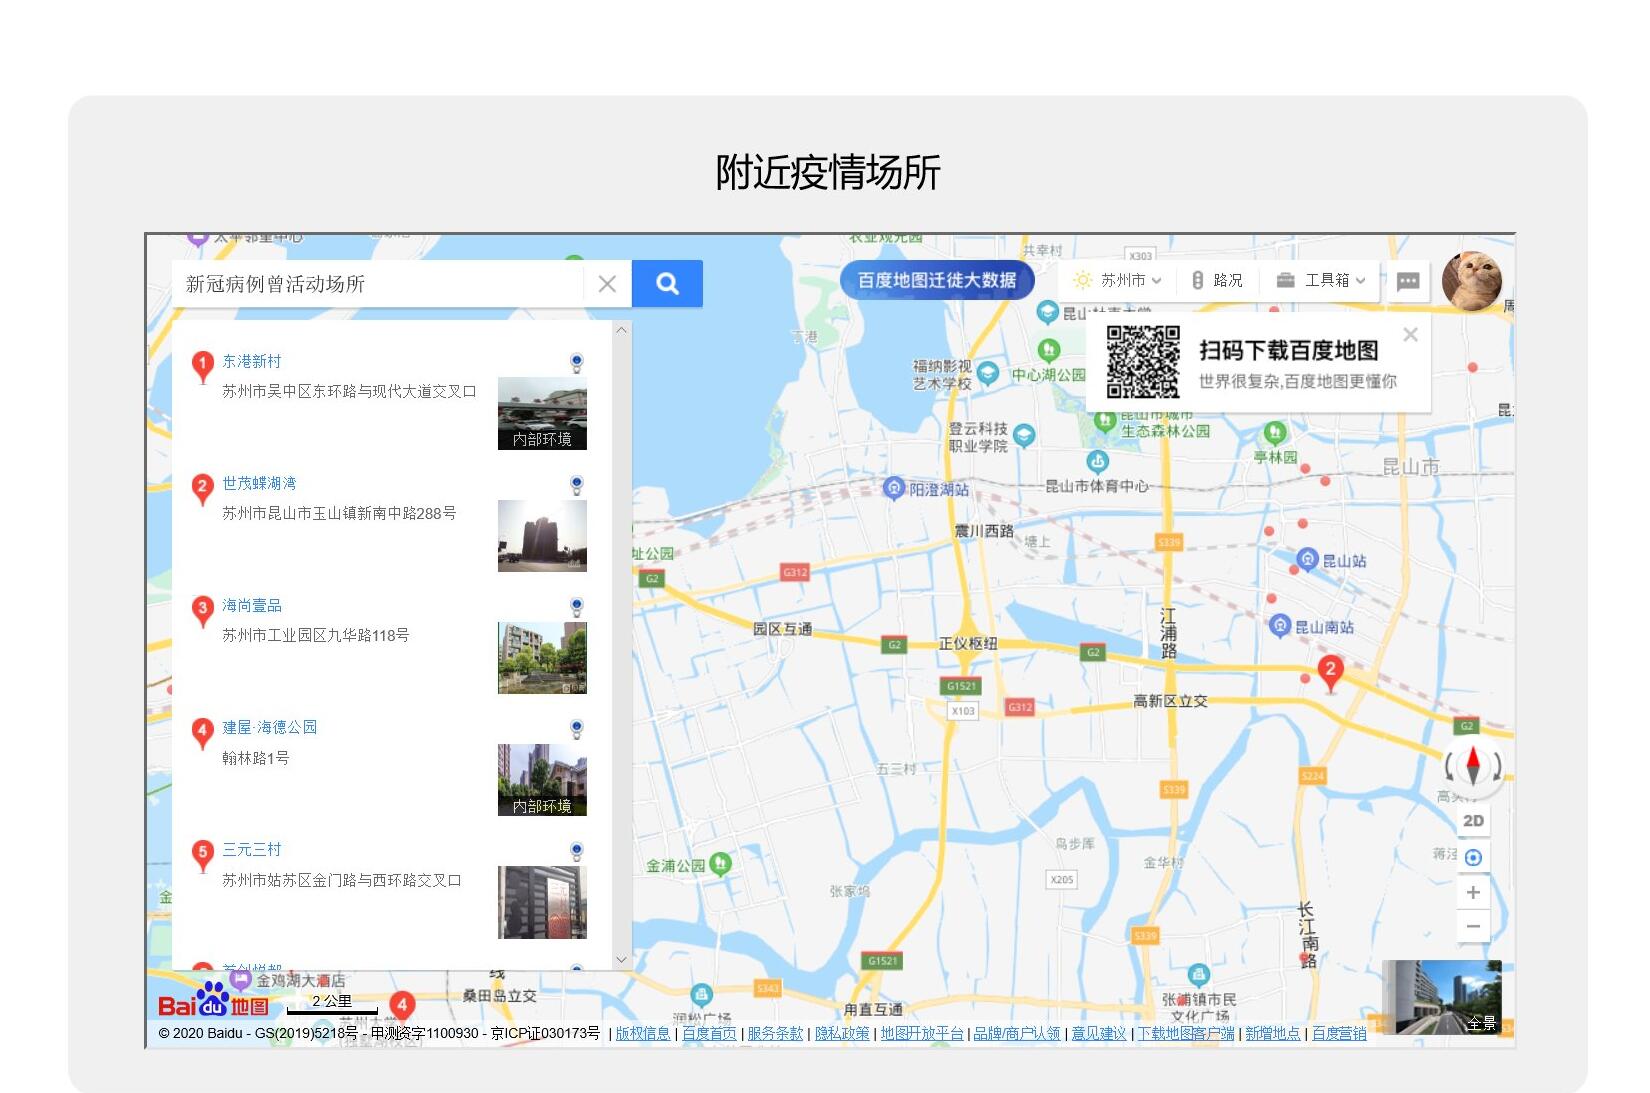1650x1093 pixels.
Task: Click the locate-me position icon
Action: (x=1472, y=856)
